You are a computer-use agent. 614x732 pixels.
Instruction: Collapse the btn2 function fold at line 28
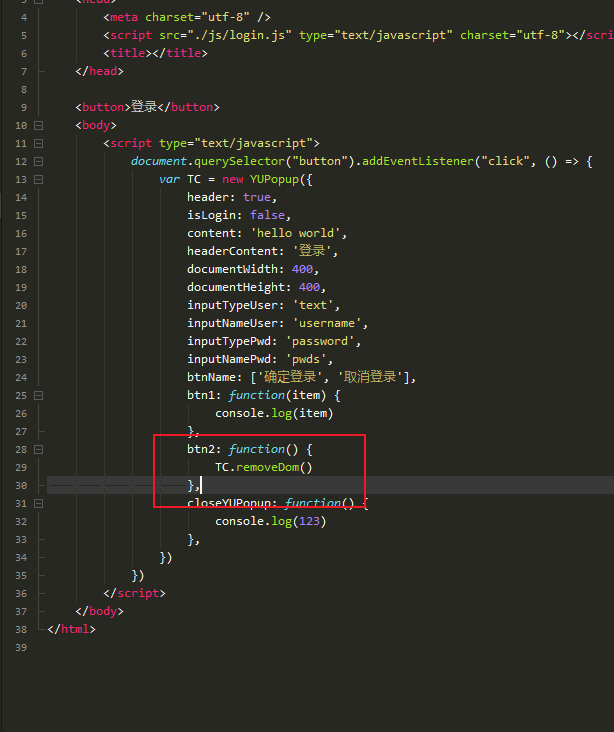pos(39,450)
